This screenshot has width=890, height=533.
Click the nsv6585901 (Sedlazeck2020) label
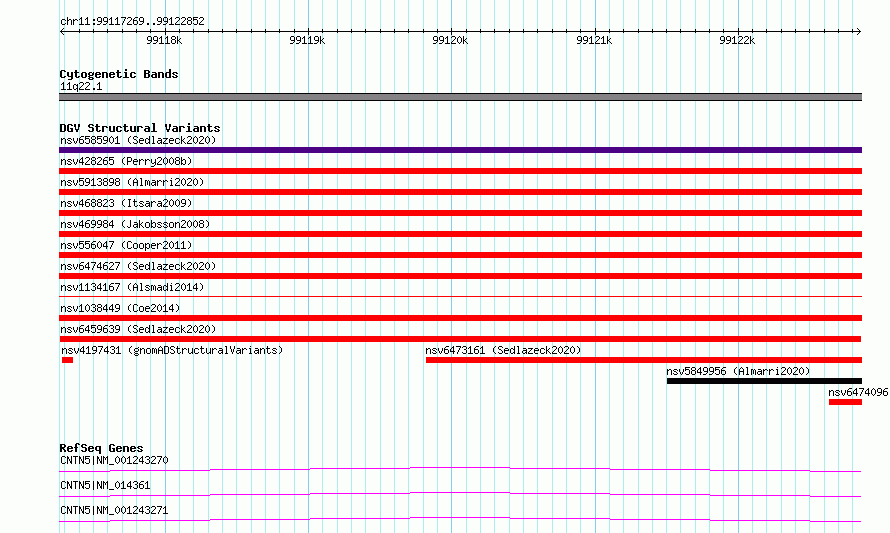pos(138,140)
